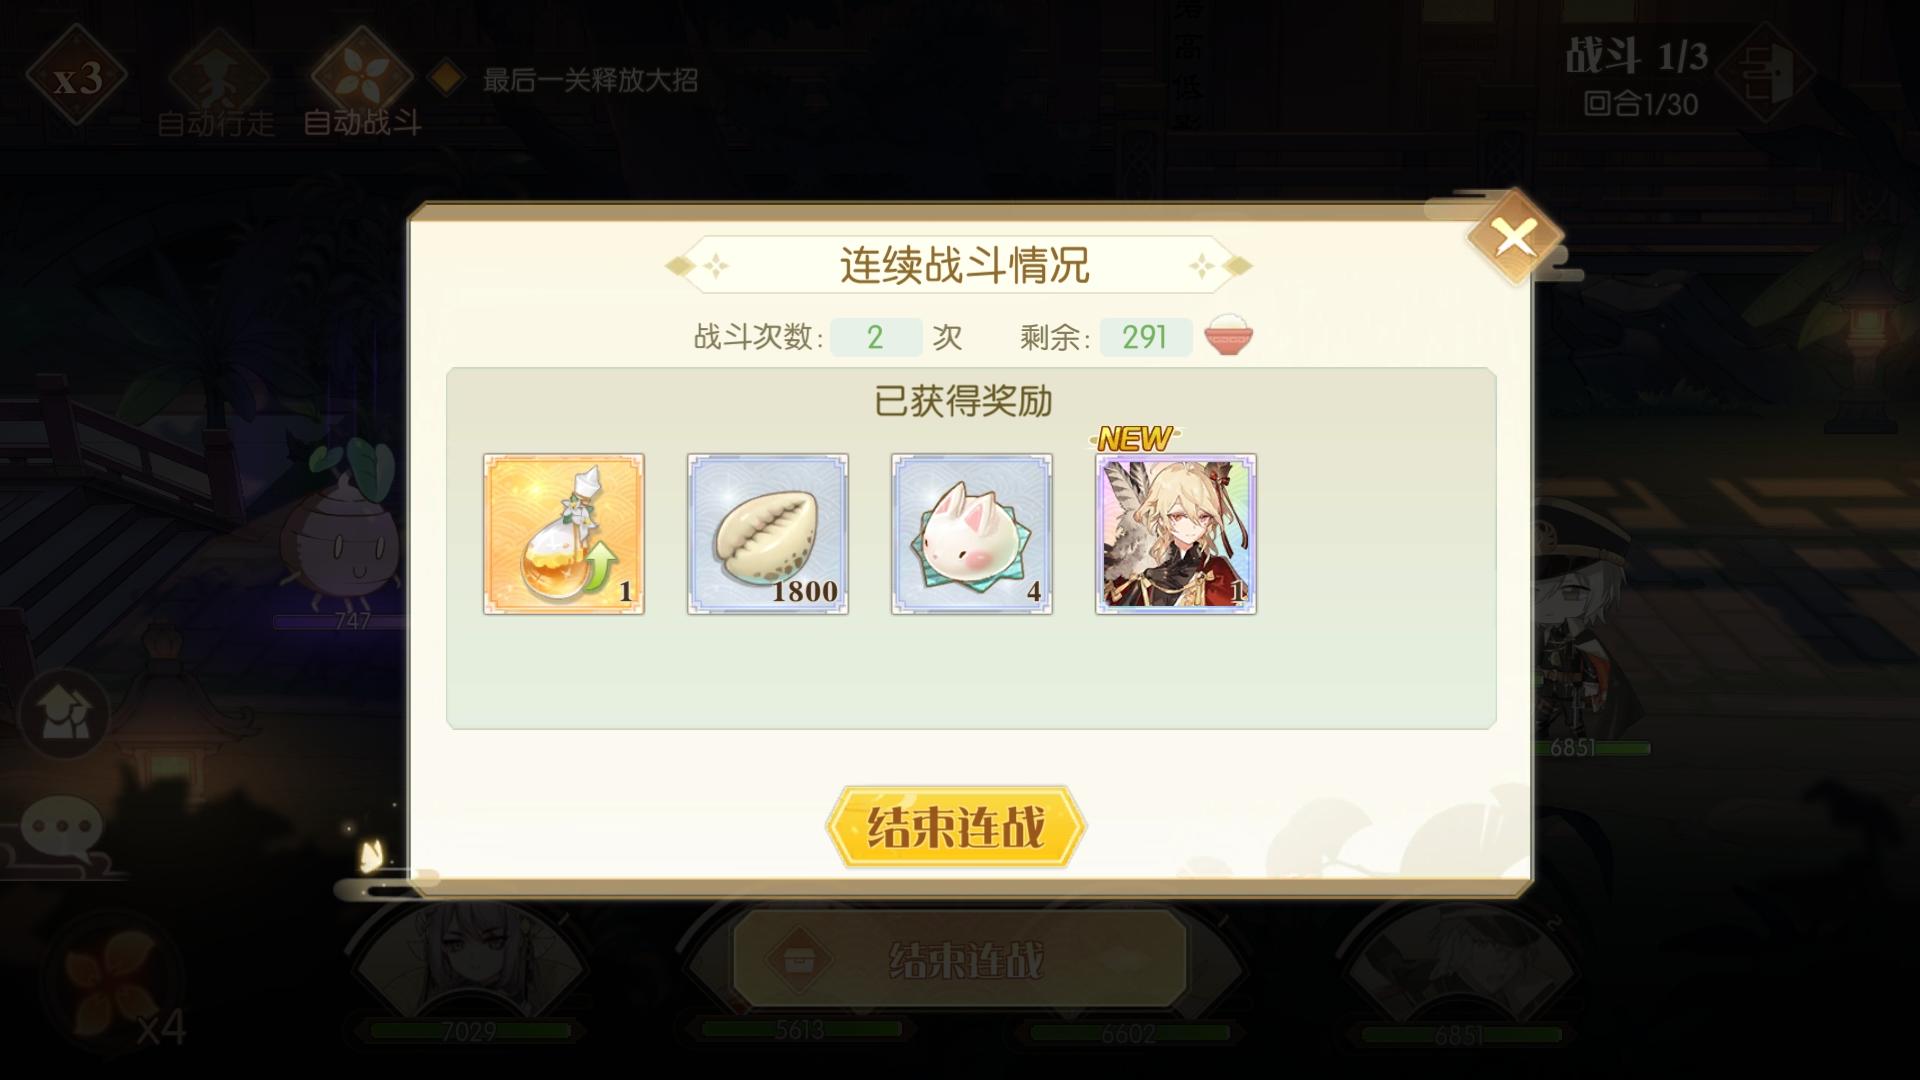Viewport: 1920px width, 1080px height.
Task: Click the rice bowl stamina icon
Action: tap(1229, 336)
